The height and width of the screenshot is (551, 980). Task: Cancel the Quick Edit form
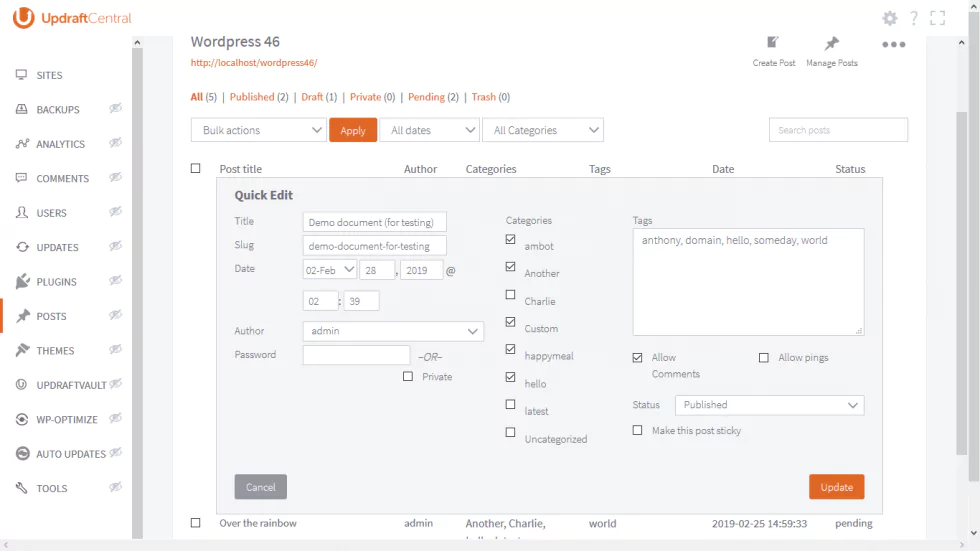pos(260,487)
